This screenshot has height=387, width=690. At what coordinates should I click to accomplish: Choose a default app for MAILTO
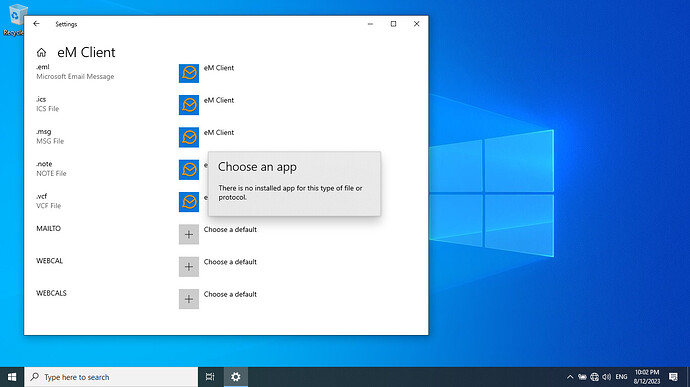pyautogui.click(x=230, y=229)
